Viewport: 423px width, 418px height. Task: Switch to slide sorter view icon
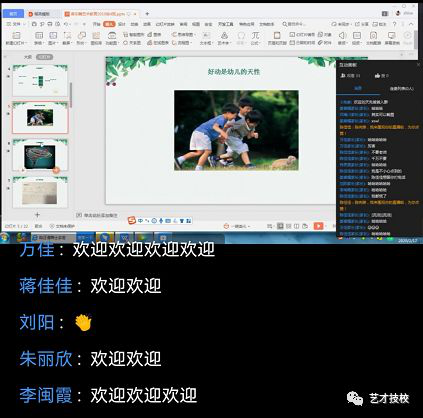[x=289, y=226]
